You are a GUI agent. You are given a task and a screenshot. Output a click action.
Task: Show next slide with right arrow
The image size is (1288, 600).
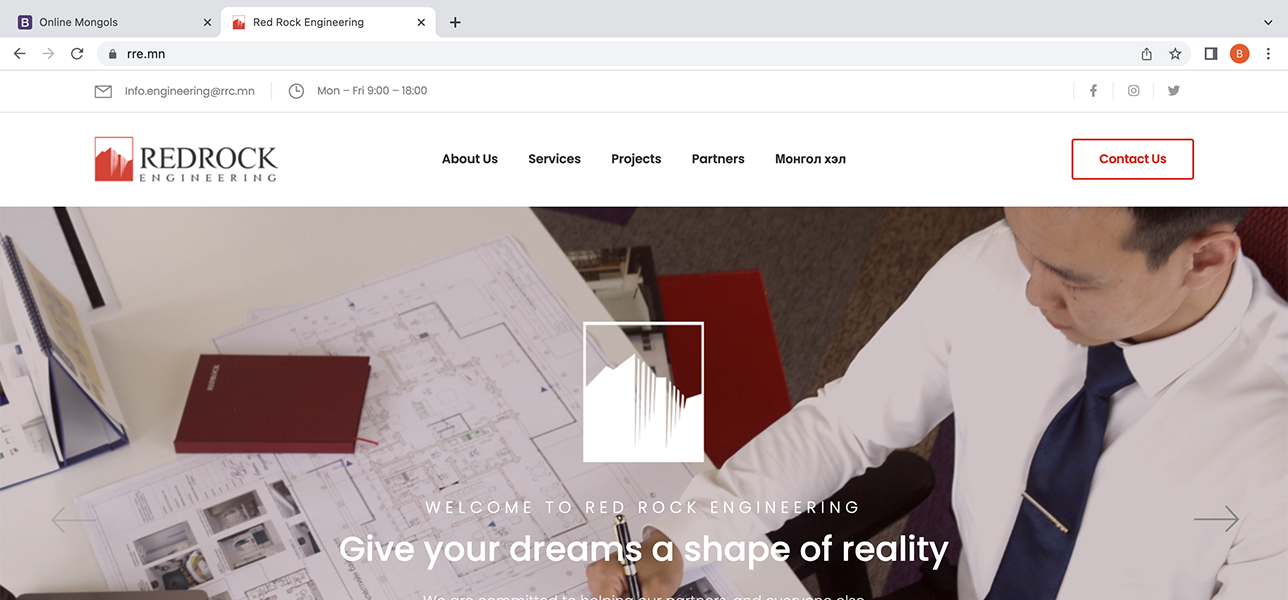1216,518
